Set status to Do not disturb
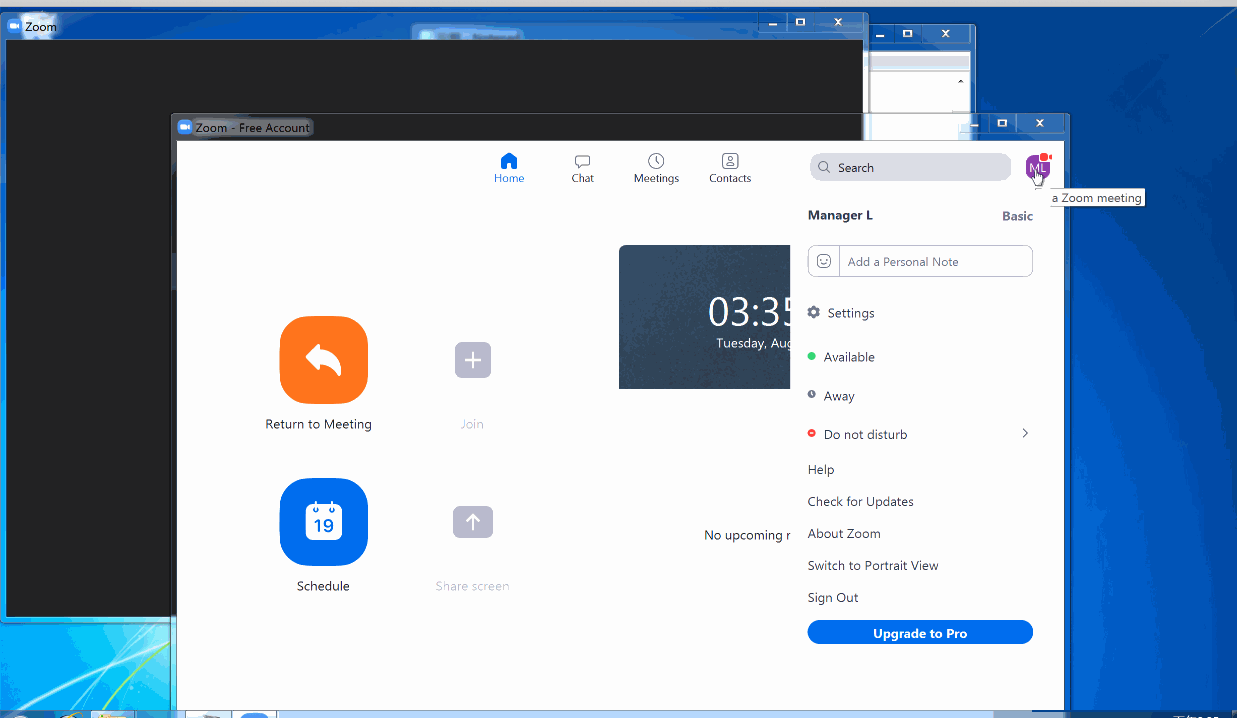 (x=865, y=435)
